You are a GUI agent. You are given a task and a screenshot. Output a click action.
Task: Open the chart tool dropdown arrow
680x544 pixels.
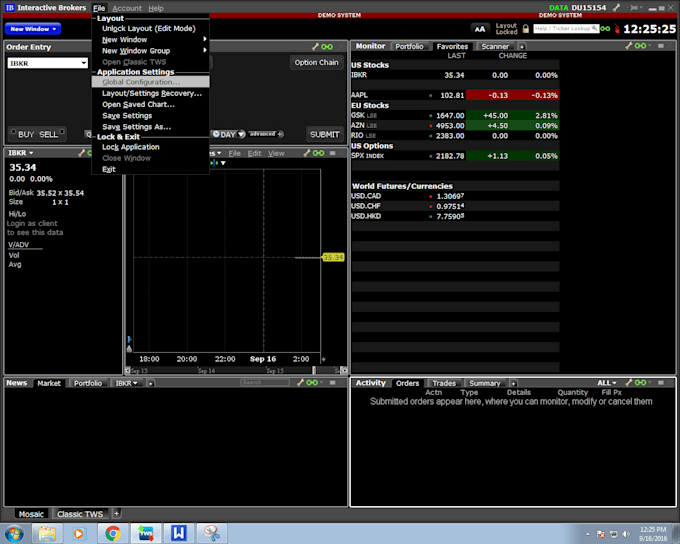pyautogui.click(x=223, y=163)
